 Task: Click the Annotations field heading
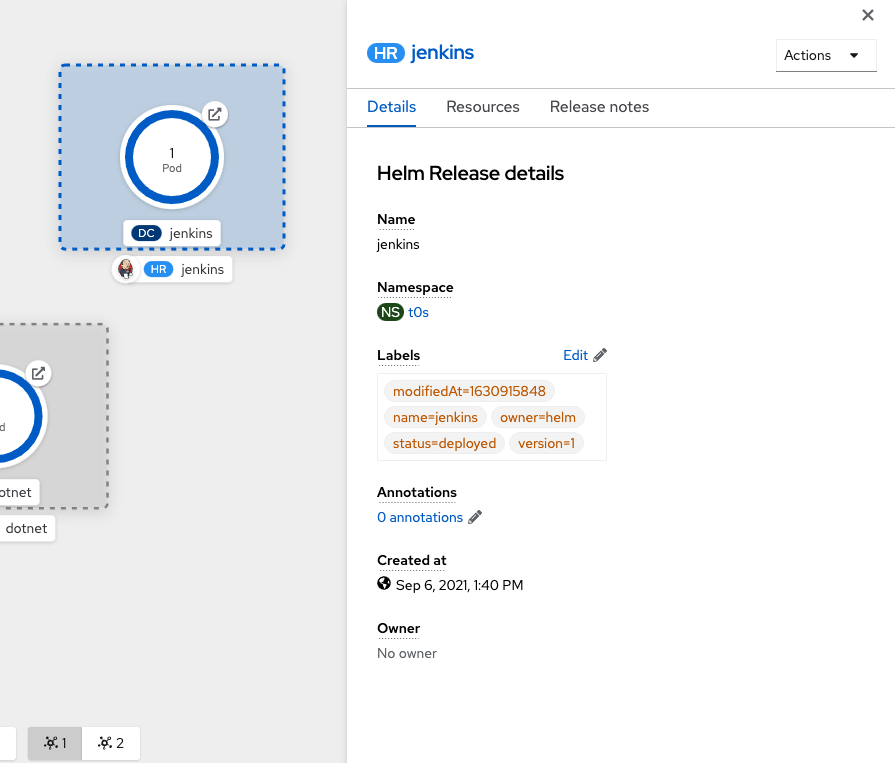point(417,492)
